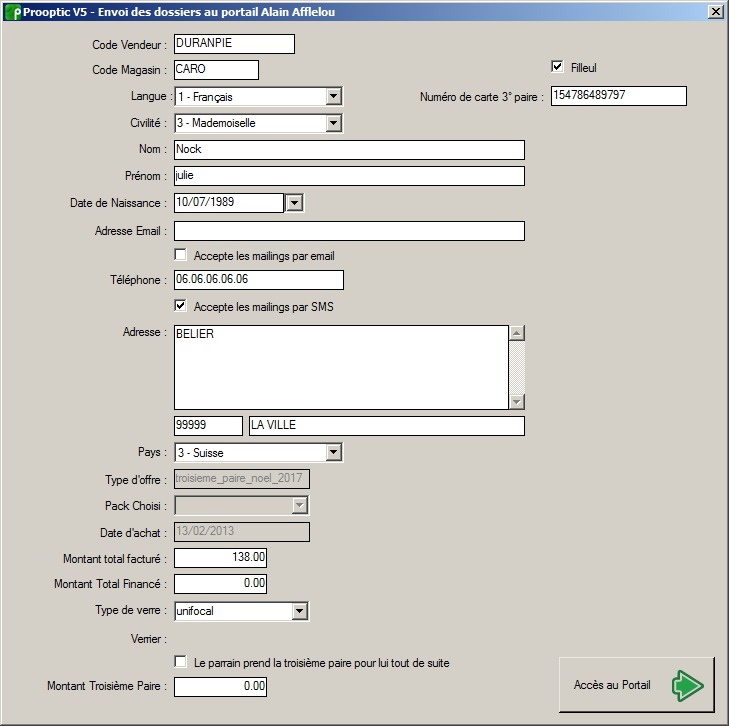Click the Montant Total Financé field
This screenshot has width=729, height=726.
(x=220, y=584)
